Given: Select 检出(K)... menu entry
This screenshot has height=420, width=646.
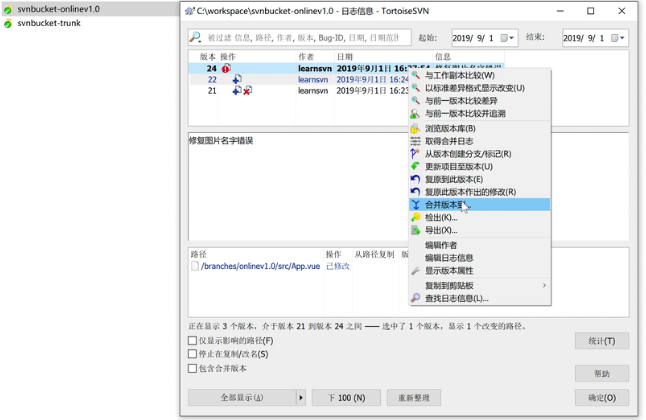Looking at the screenshot, I should [x=480, y=218].
